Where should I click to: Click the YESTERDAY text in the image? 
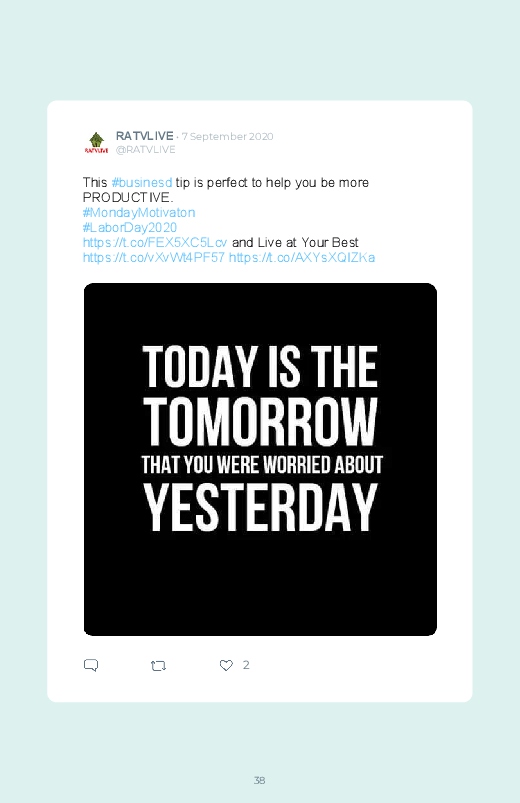click(260, 508)
